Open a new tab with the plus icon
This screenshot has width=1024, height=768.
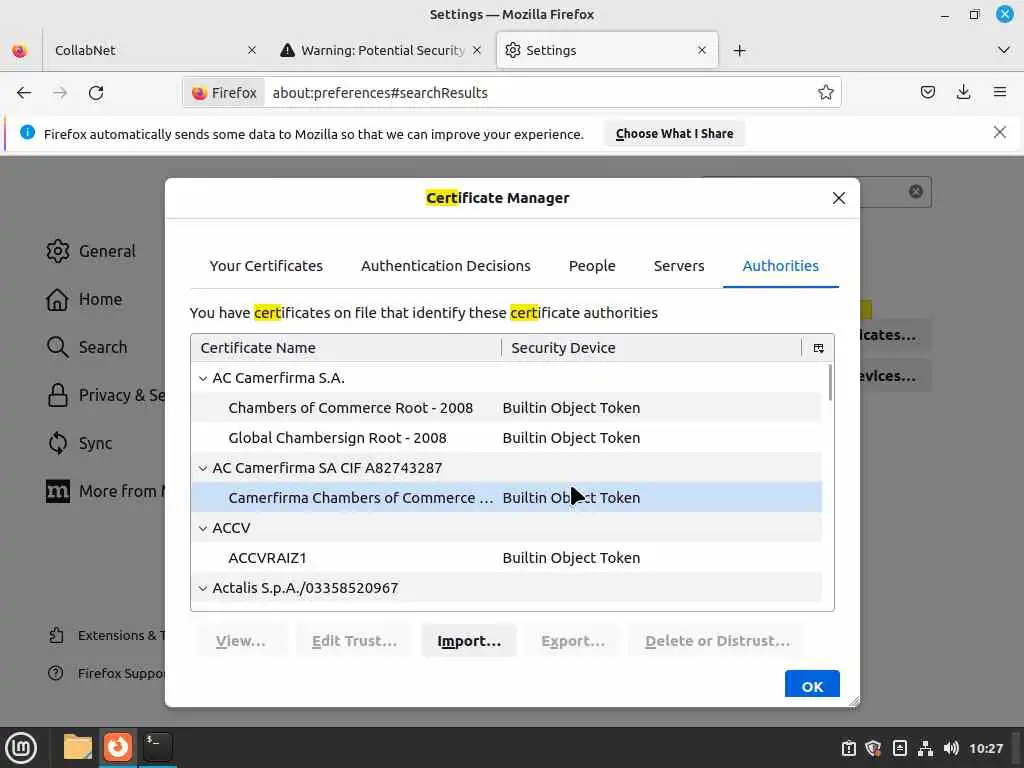[739, 50]
